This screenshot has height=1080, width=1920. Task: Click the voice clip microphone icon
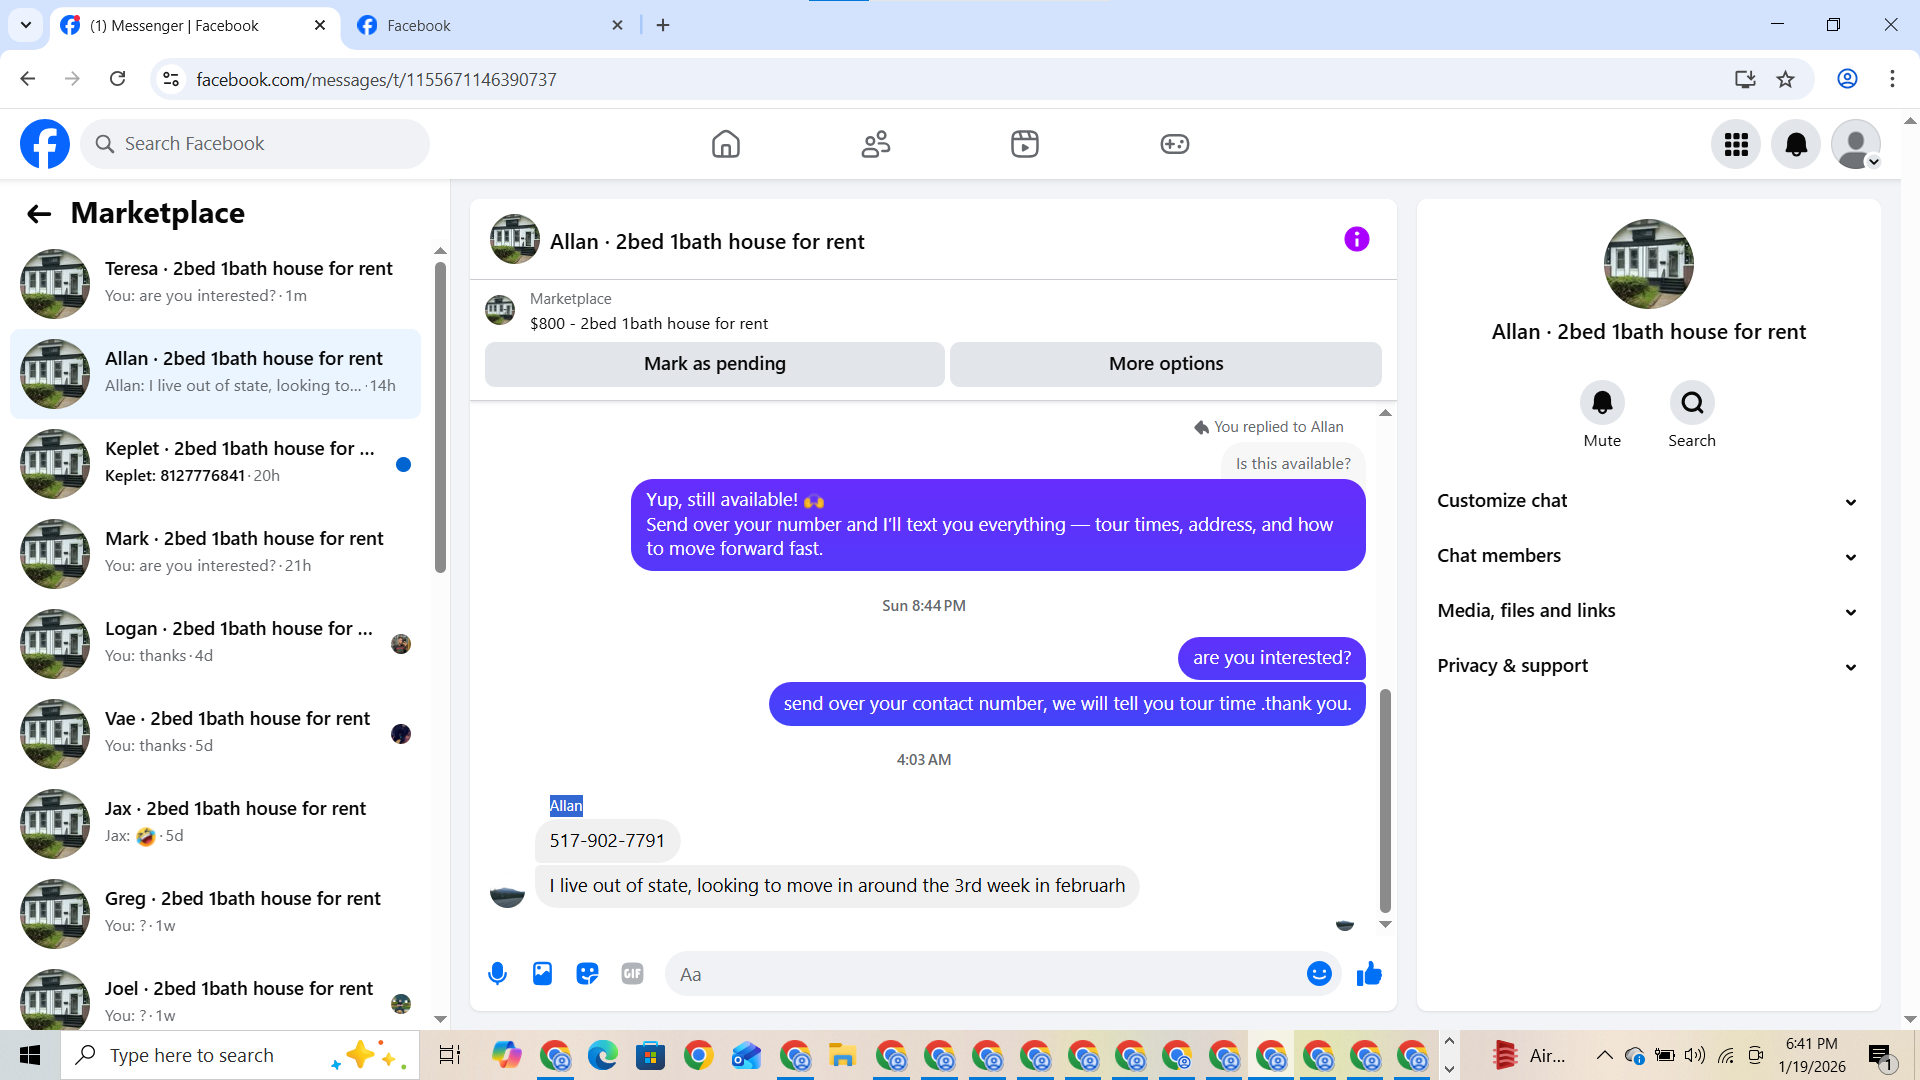click(x=497, y=973)
